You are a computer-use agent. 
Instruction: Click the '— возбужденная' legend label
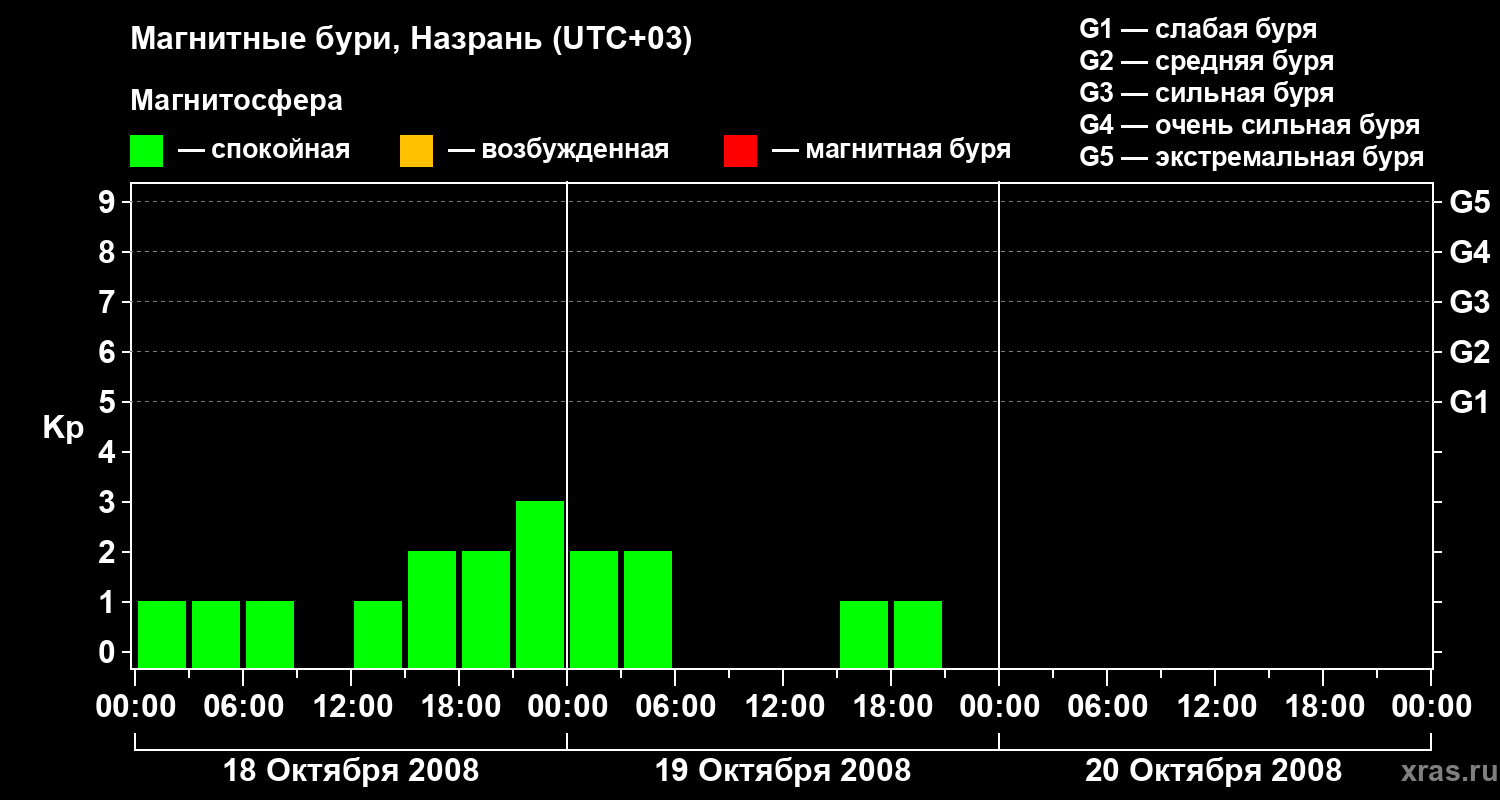click(x=558, y=151)
